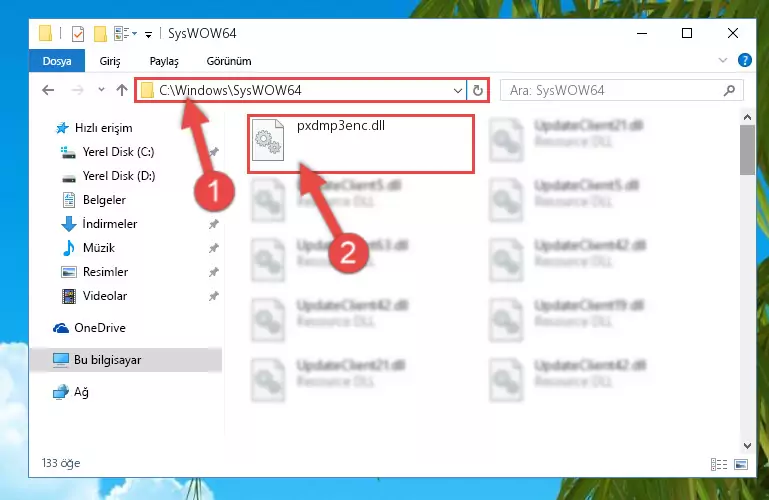
Task: Select the pxdmp3enc.dll file name
Action: coord(341,125)
